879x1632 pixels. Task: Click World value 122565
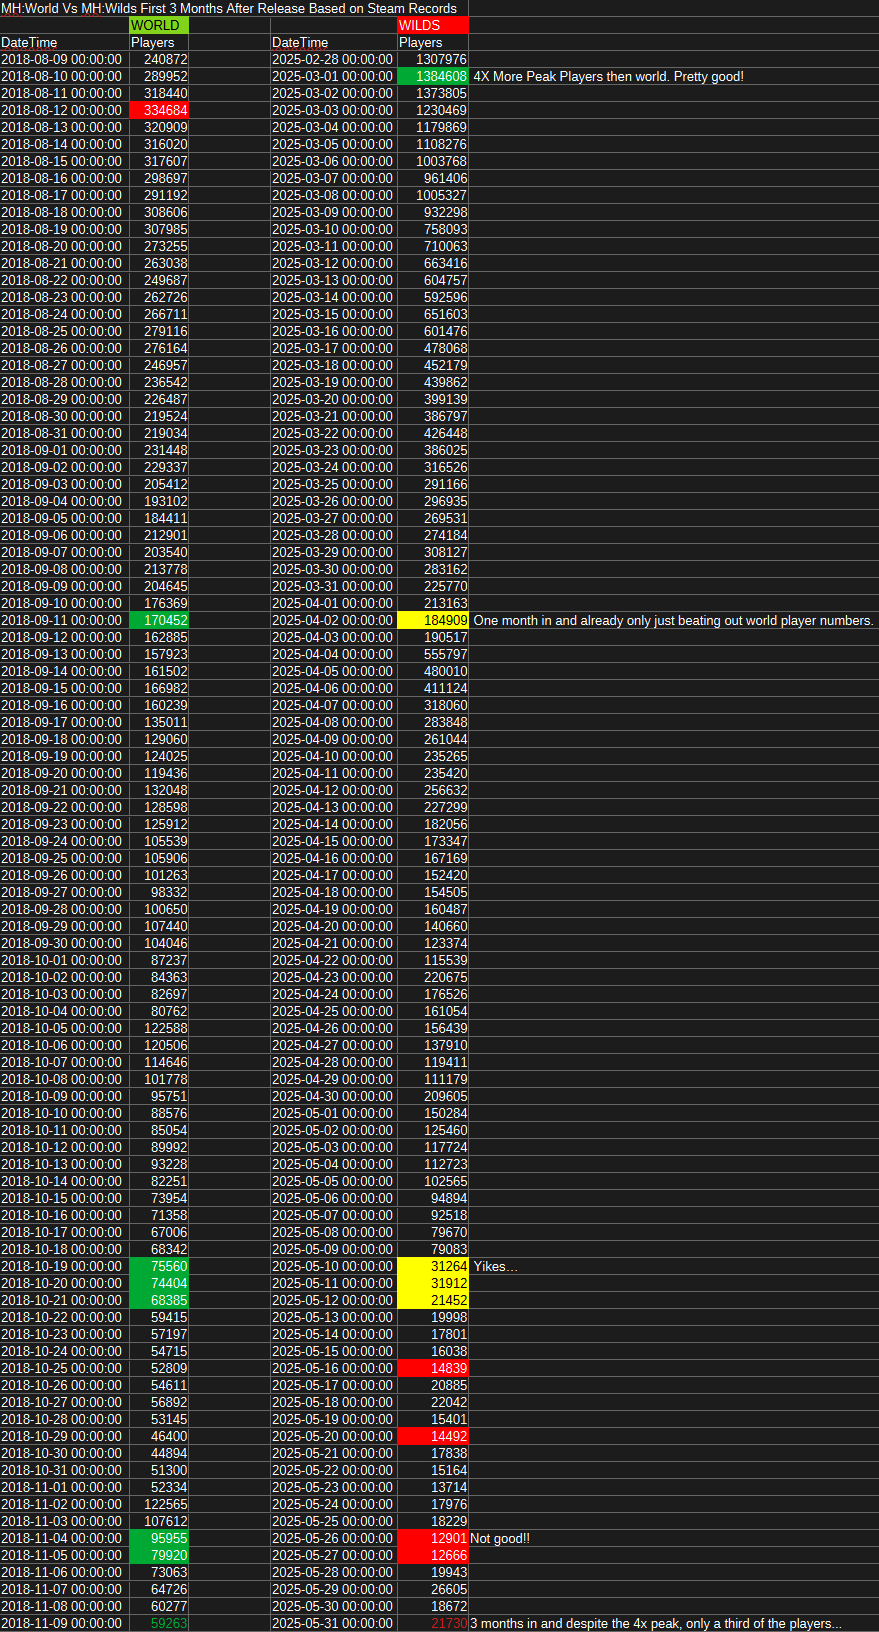[159, 1504]
